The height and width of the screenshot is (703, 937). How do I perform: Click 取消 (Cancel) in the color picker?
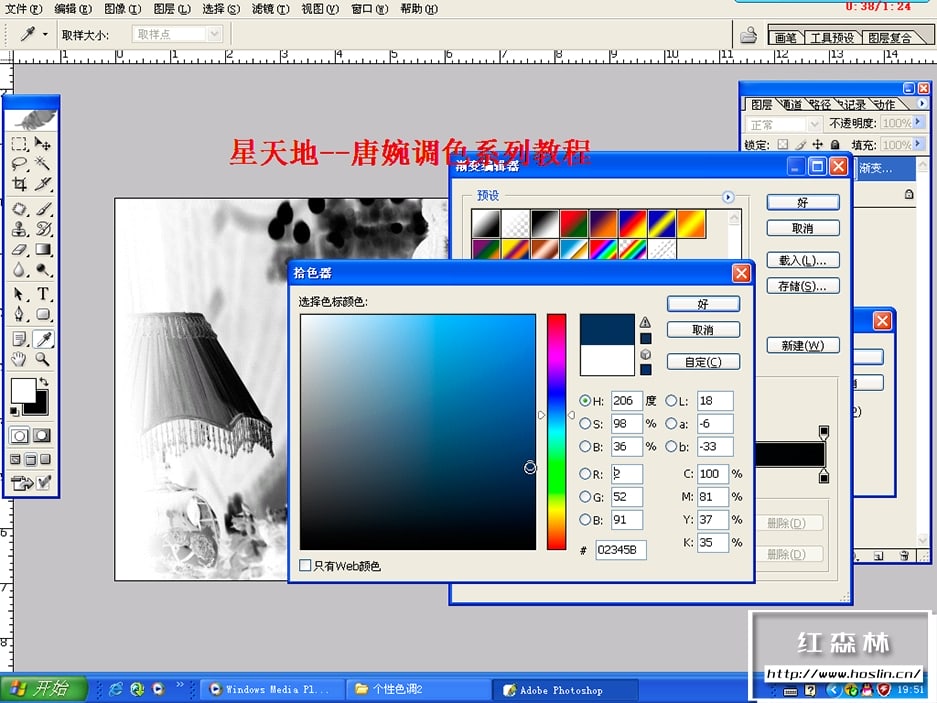(x=703, y=330)
